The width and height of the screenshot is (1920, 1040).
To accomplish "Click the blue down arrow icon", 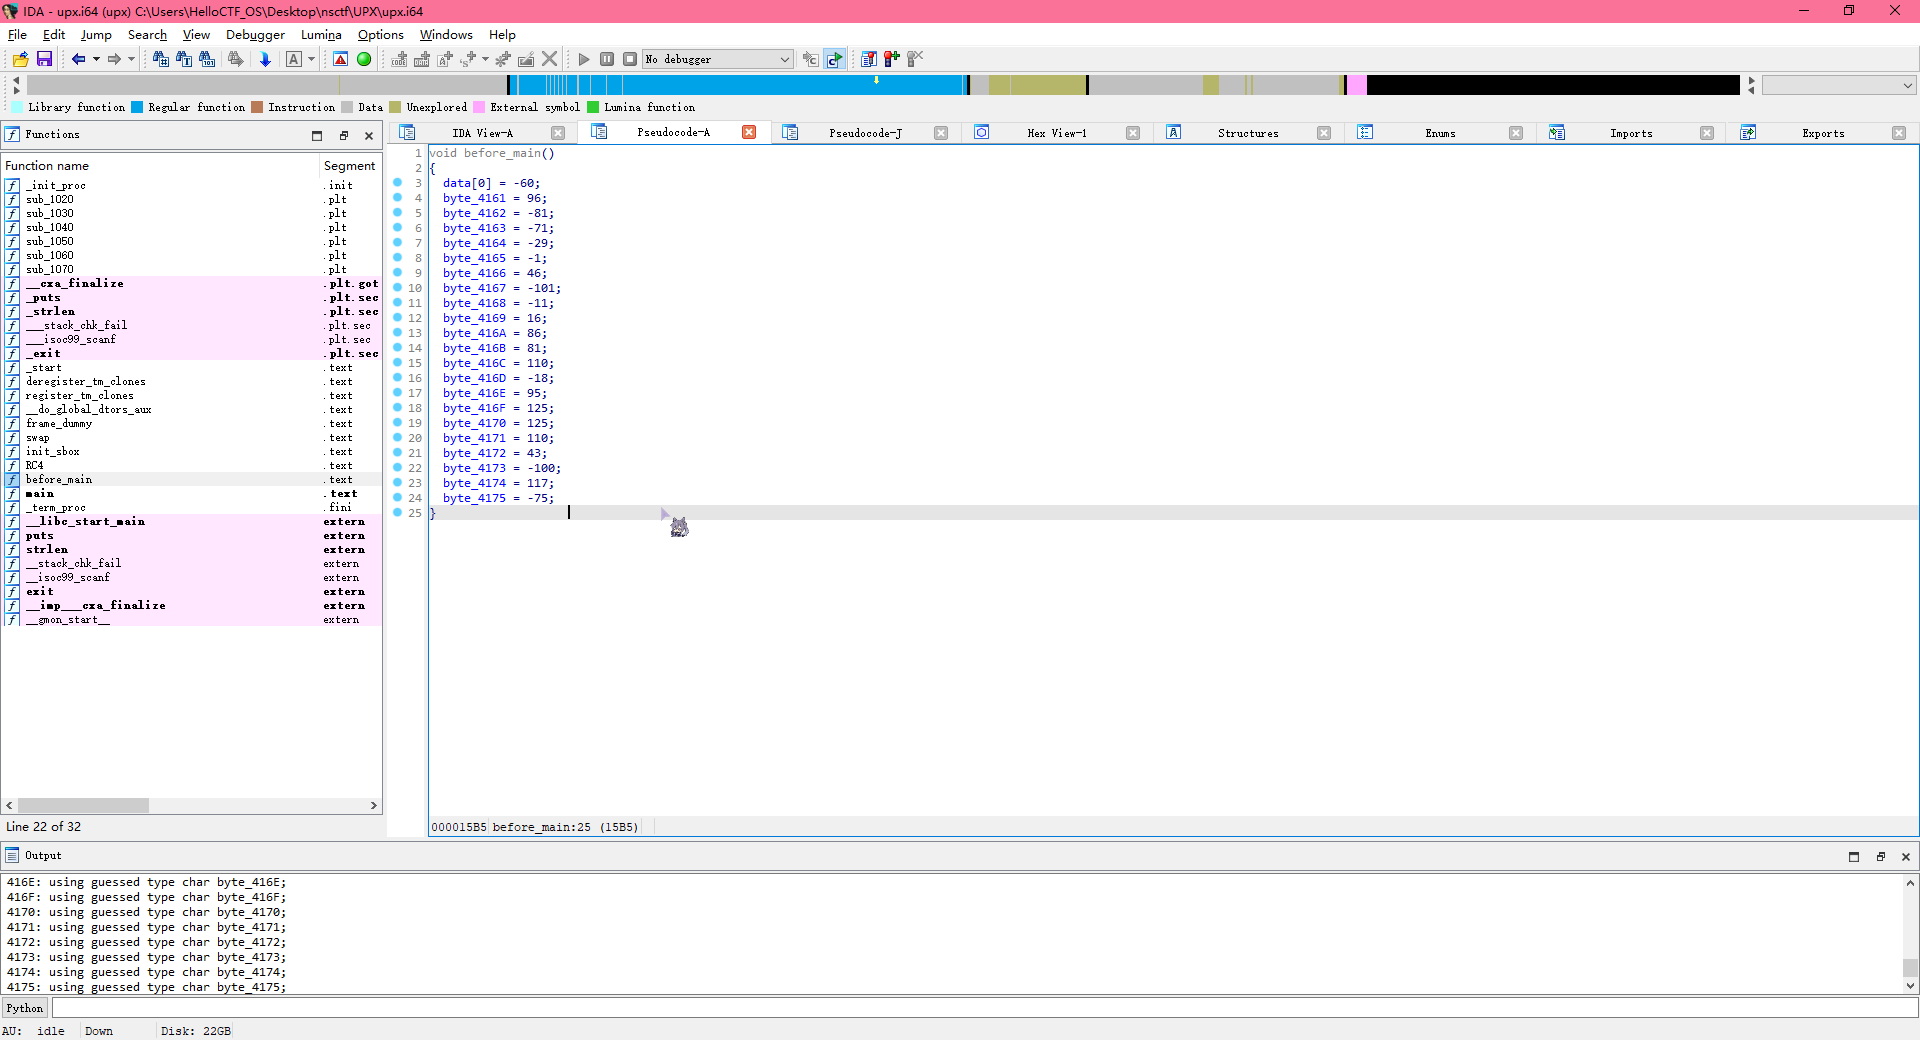I will [265, 60].
